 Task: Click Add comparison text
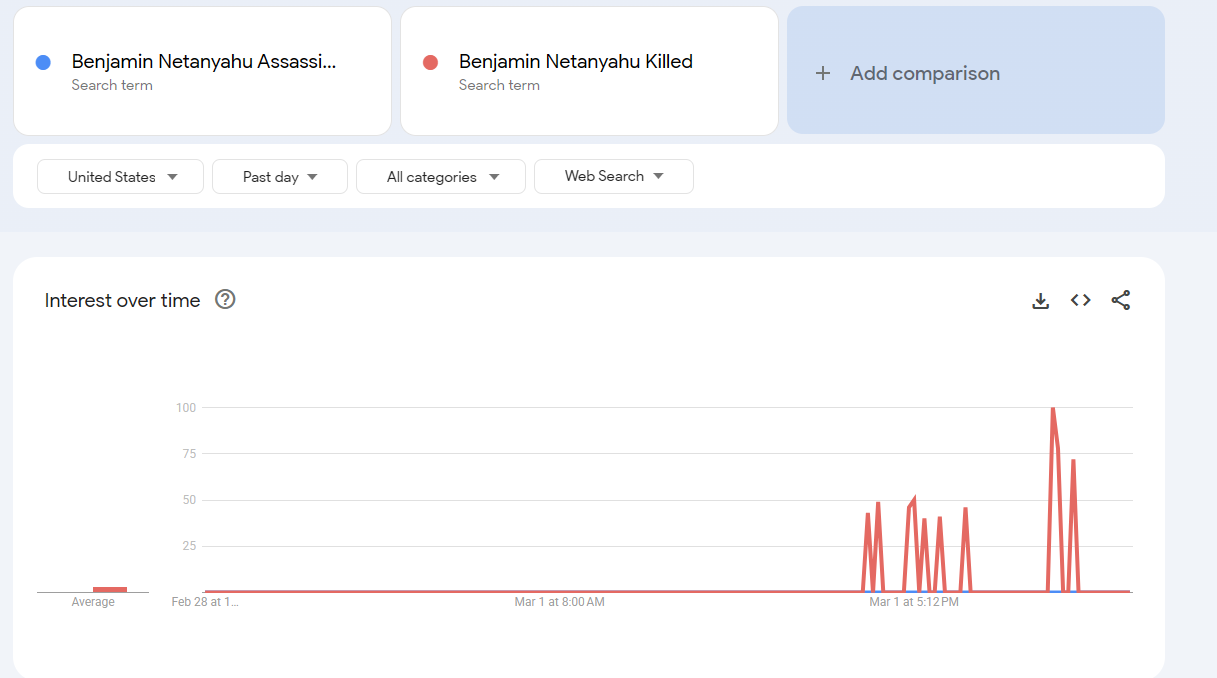[x=925, y=73]
